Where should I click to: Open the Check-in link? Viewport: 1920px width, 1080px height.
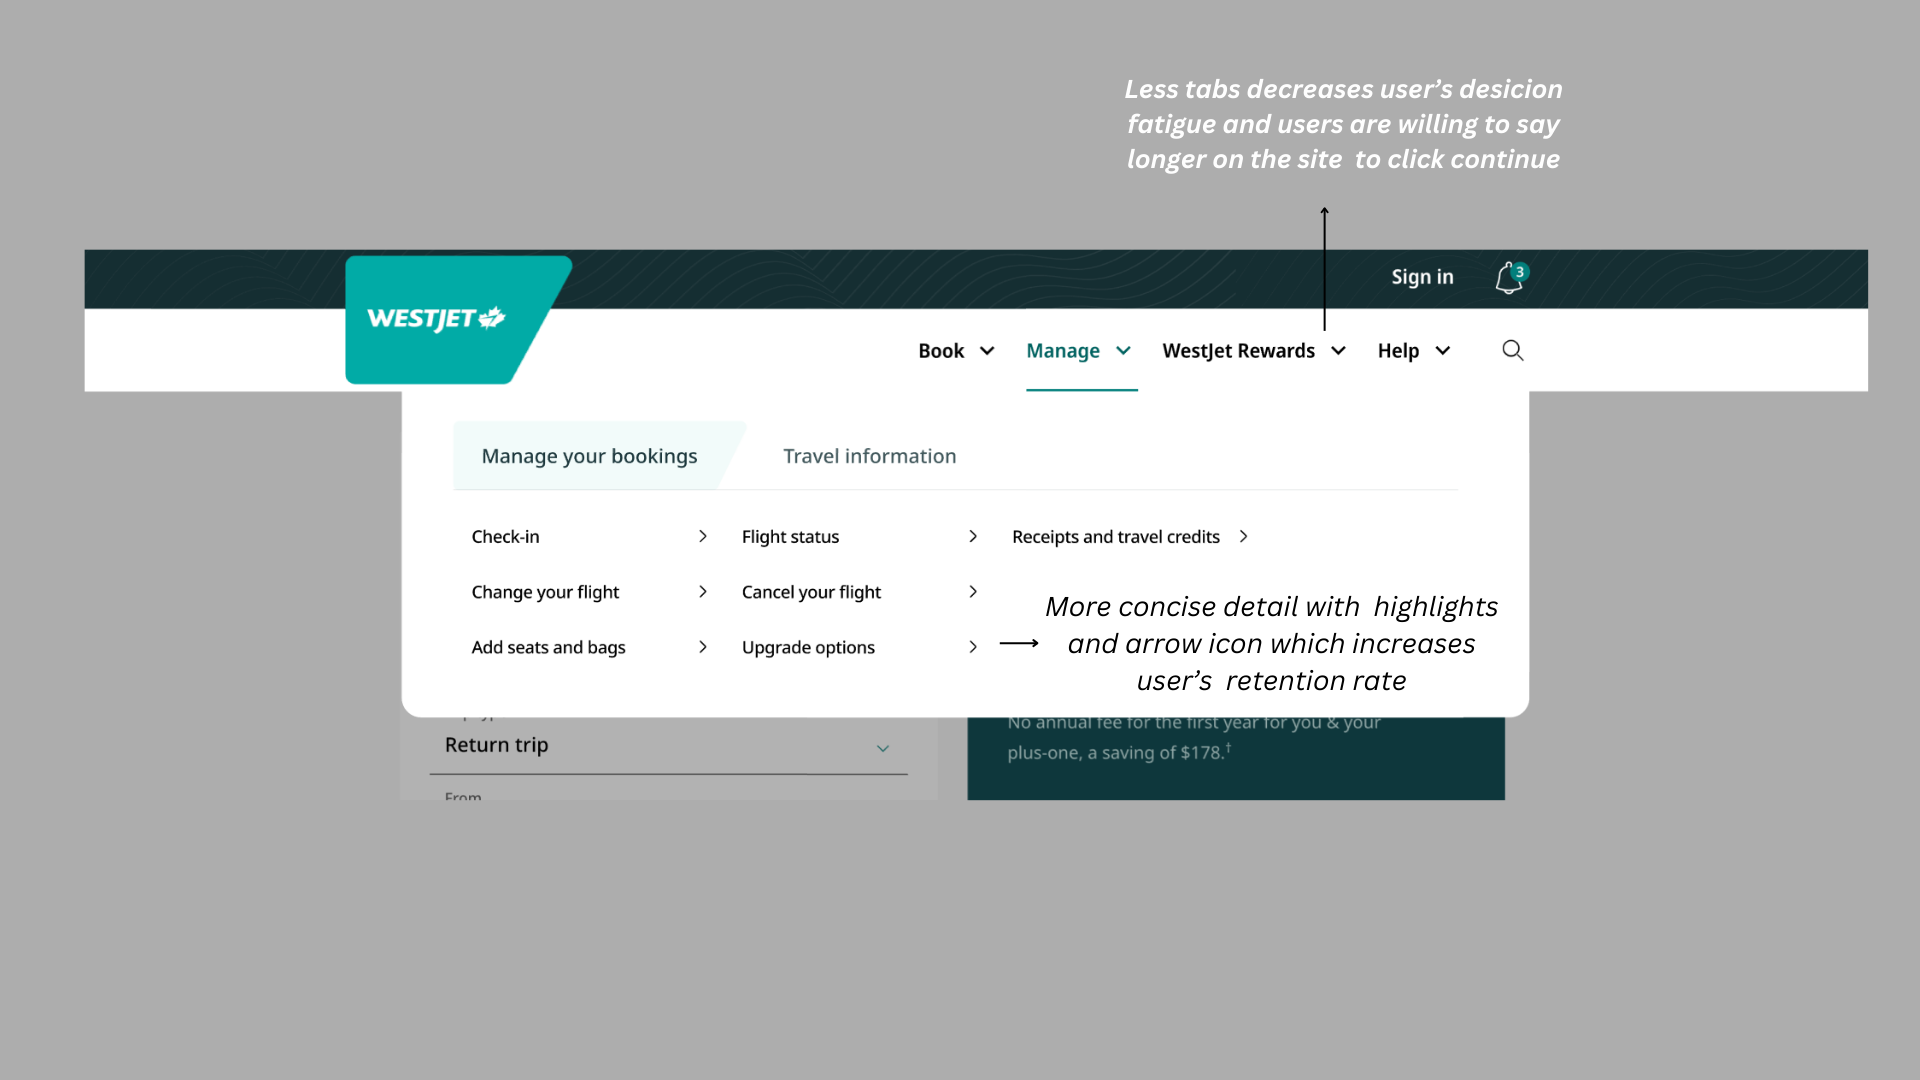tap(505, 537)
